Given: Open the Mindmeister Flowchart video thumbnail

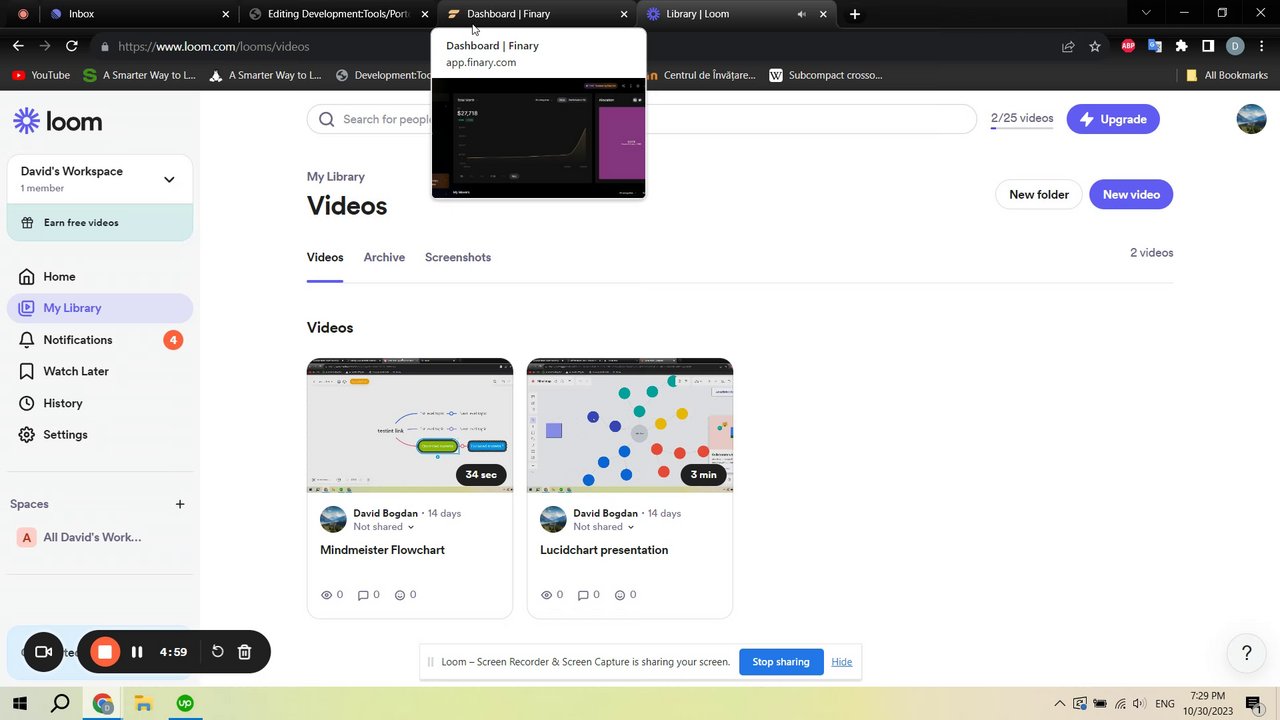Looking at the screenshot, I should pyautogui.click(x=410, y=425).
